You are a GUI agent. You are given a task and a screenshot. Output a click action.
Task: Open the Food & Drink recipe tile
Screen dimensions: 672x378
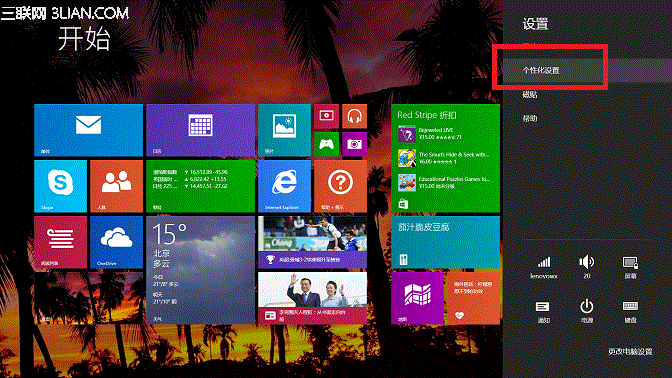445,242
